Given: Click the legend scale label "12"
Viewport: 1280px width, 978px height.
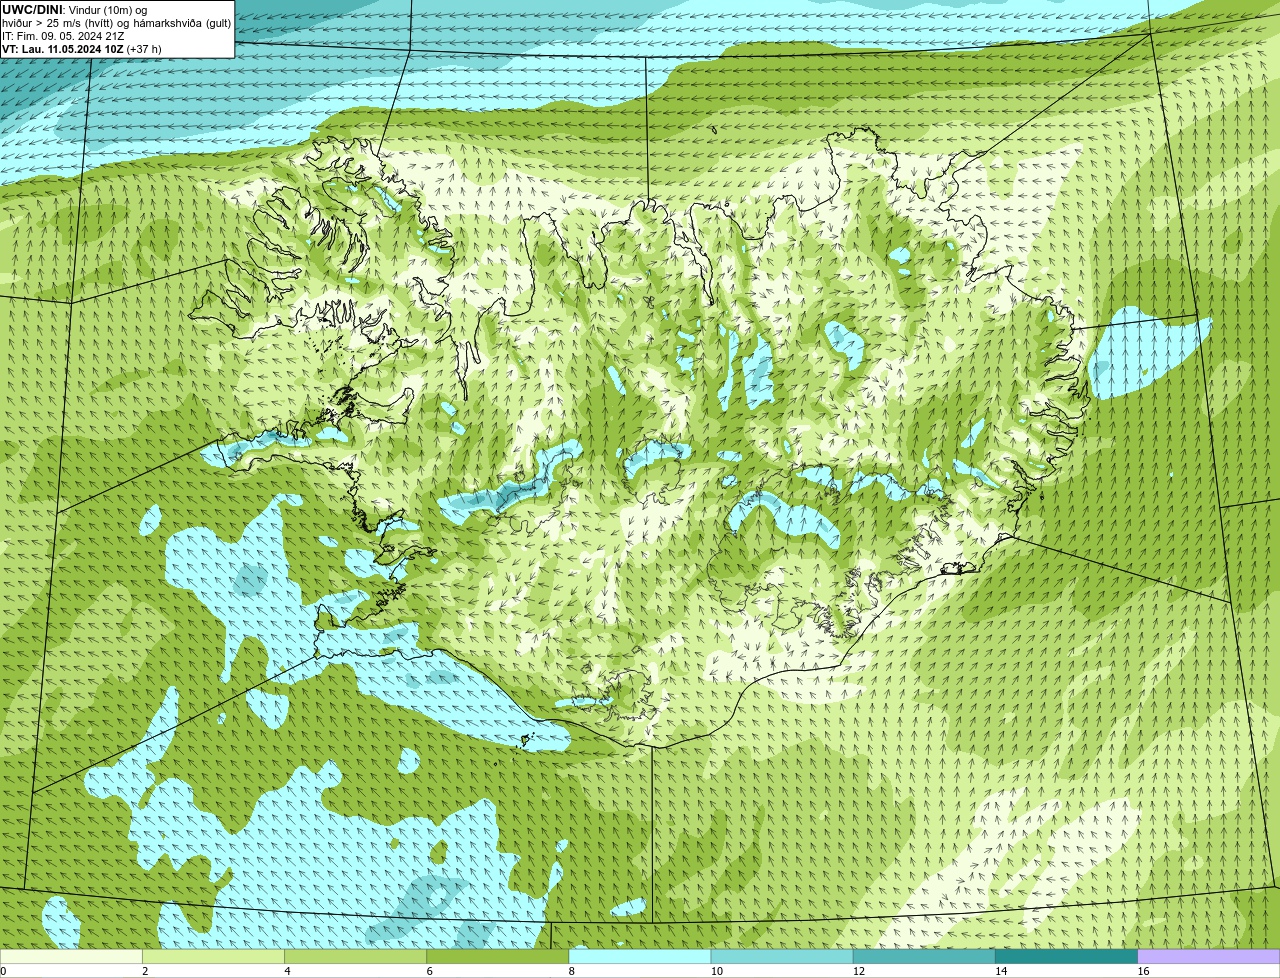Looking at the screenshot, I should point(859,971).
